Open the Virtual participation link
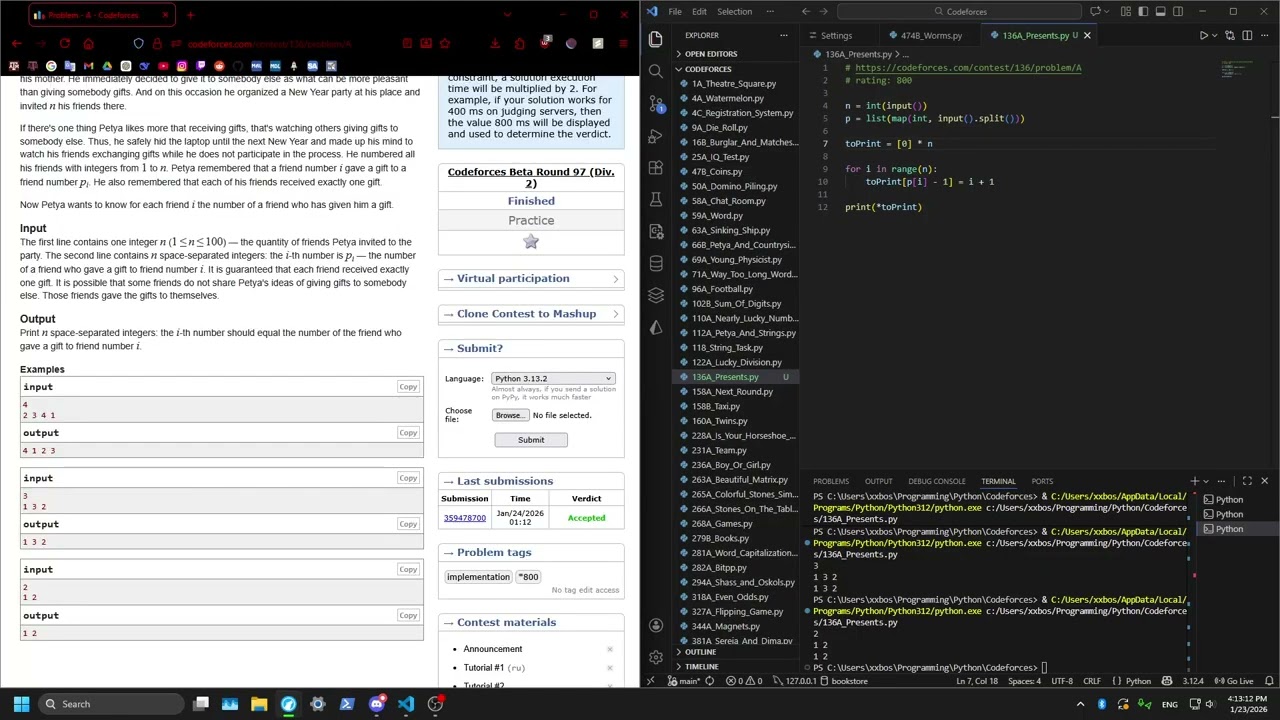This screenshot has width=1280, height=720. click(513, 279)
